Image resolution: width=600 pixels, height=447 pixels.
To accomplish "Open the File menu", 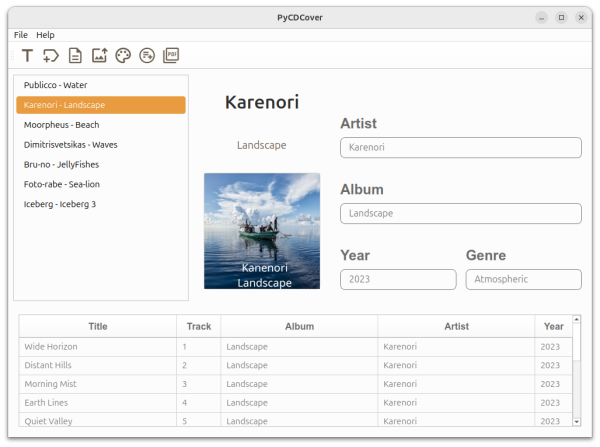I will click(x=21, y=35).
